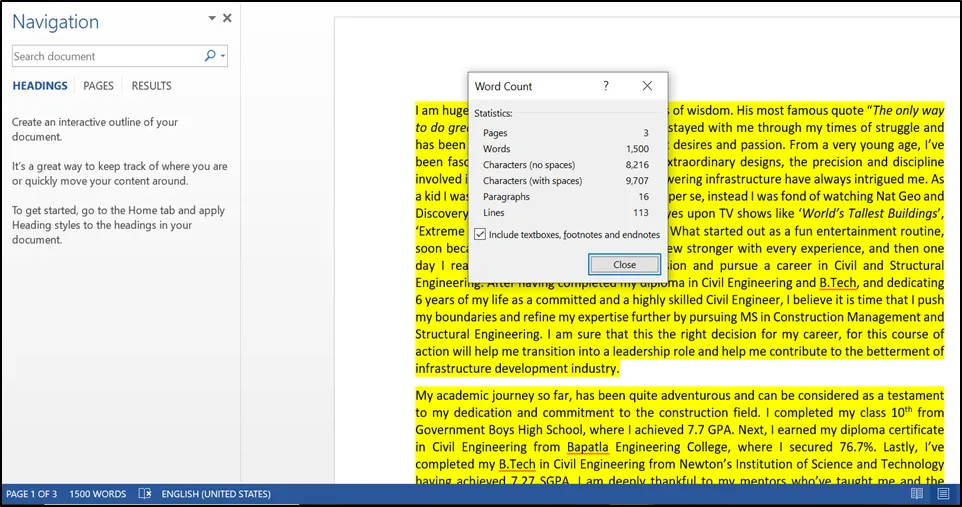Click the Navigation pane title
This screenshot has height=507, width=962.
[x=55, y=22]
